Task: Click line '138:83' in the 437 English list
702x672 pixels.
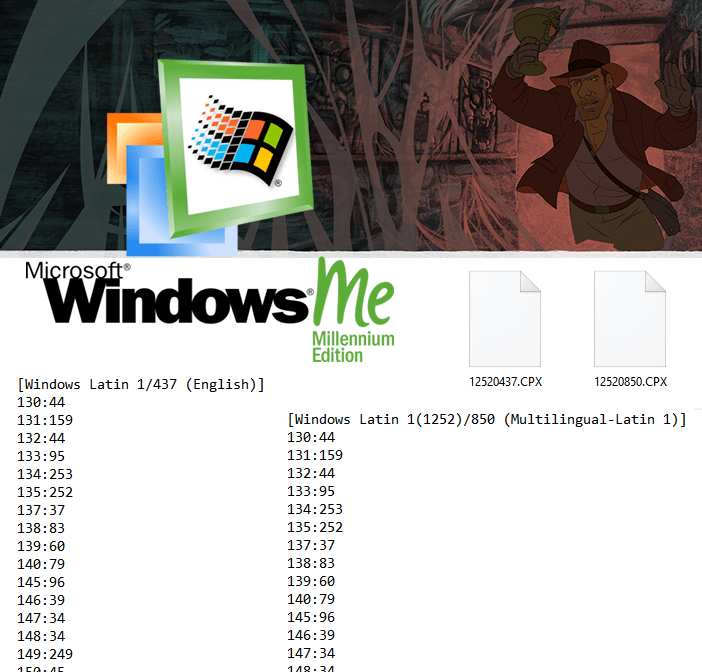Action: (x=41, y=528)
